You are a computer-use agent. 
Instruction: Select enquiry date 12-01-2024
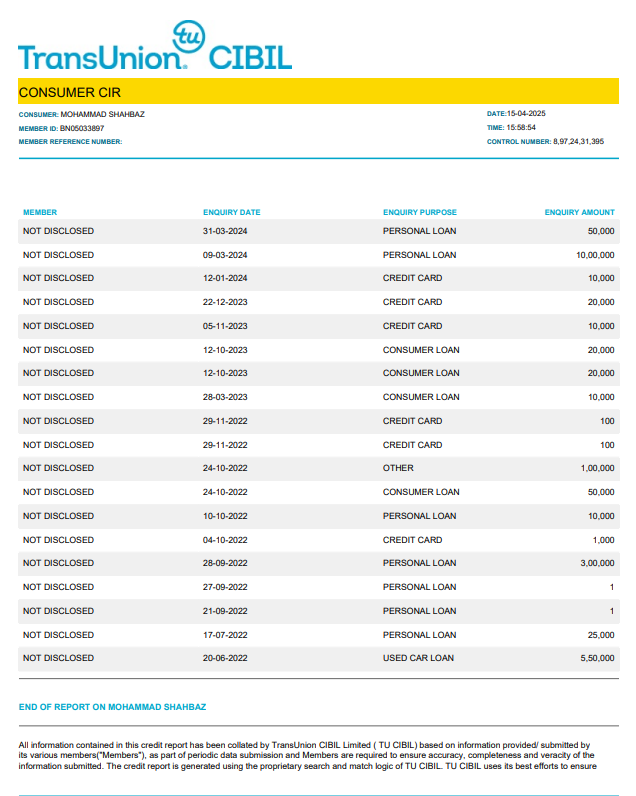pyautogui.click(x=225, y=278)
